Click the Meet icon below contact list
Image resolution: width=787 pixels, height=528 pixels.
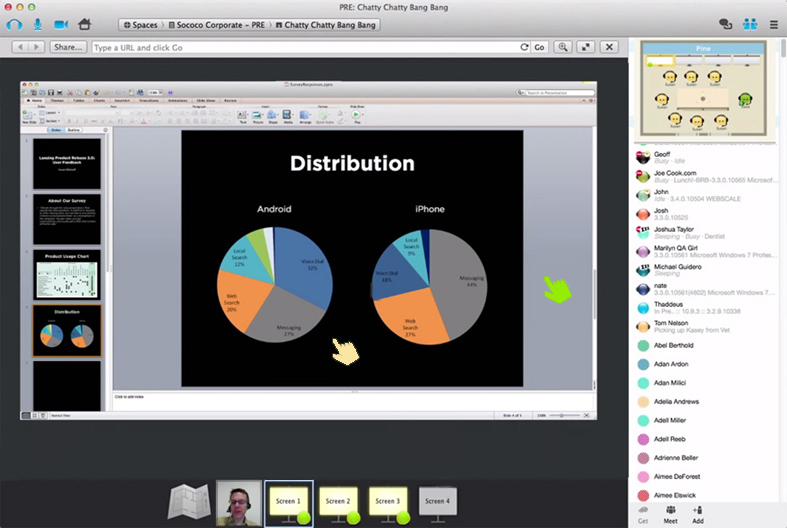(x=669, y=514)
